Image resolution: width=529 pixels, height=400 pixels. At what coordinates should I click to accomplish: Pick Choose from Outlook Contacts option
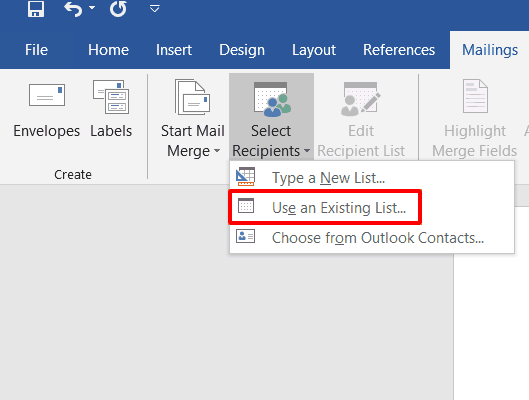click(x=372, y=238)
